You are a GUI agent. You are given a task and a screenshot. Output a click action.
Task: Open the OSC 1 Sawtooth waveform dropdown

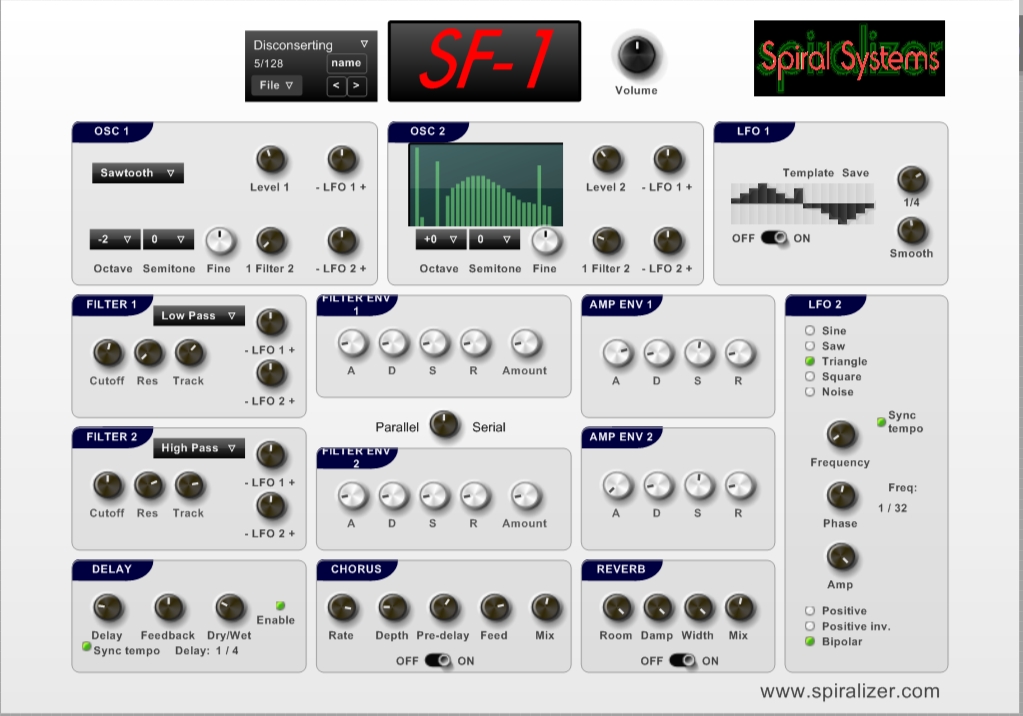coord(138,173)
